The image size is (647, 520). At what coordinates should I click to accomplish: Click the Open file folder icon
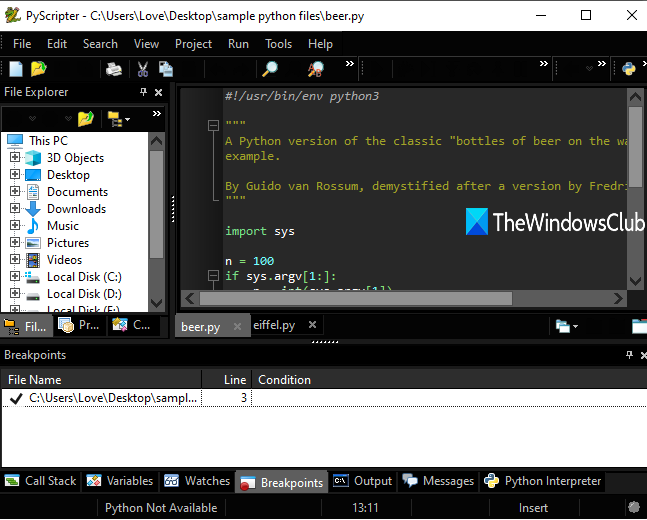coord(39,69)
